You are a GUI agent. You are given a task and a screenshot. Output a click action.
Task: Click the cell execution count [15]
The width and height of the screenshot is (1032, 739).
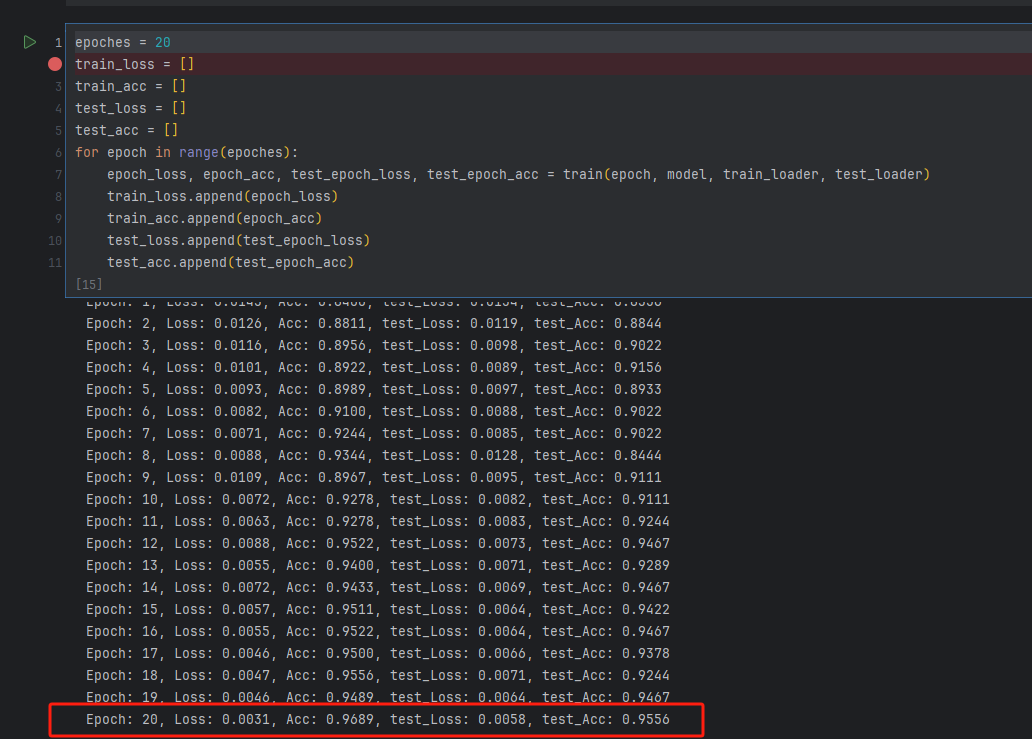[89, 284]
